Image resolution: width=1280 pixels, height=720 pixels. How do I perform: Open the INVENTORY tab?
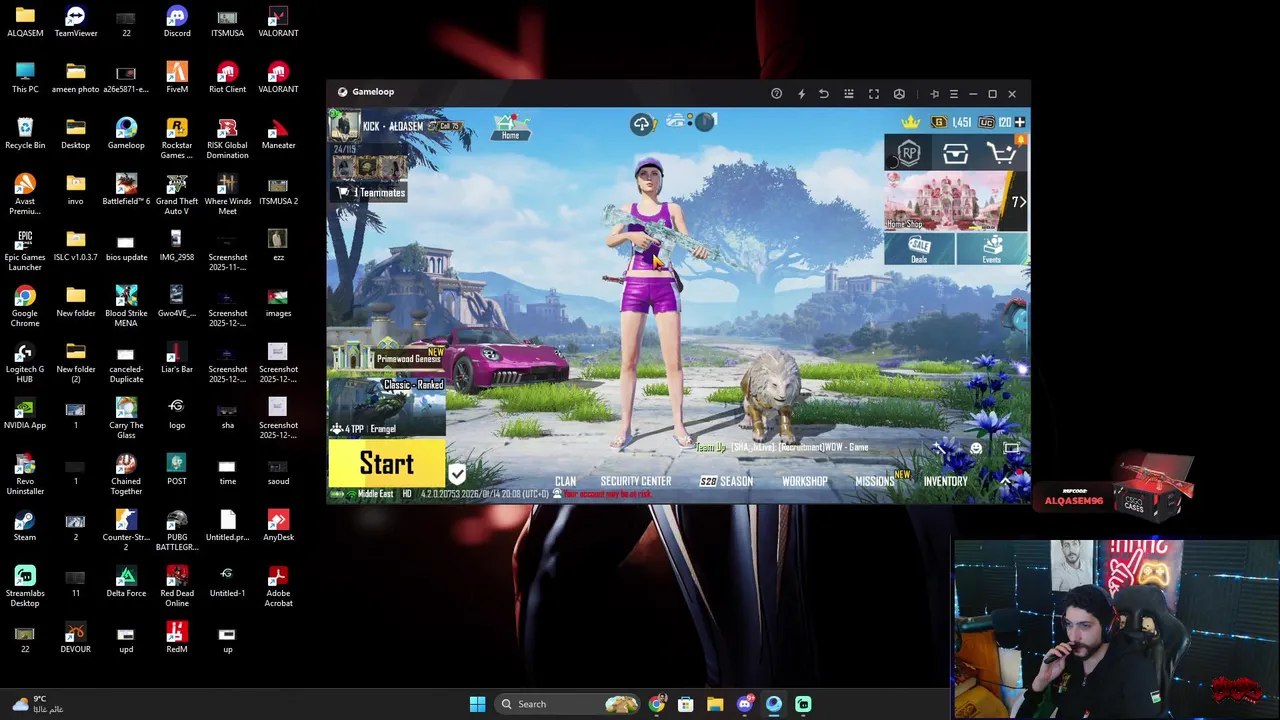tap(945, 481)
